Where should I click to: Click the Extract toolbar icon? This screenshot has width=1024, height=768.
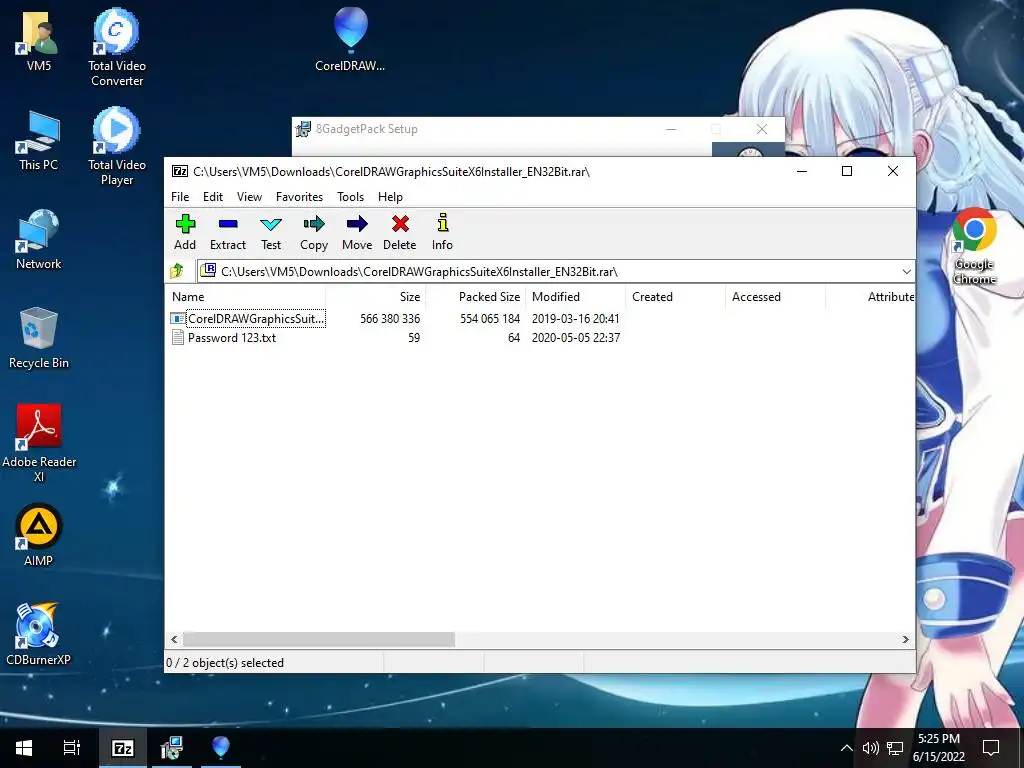(227, 232)
